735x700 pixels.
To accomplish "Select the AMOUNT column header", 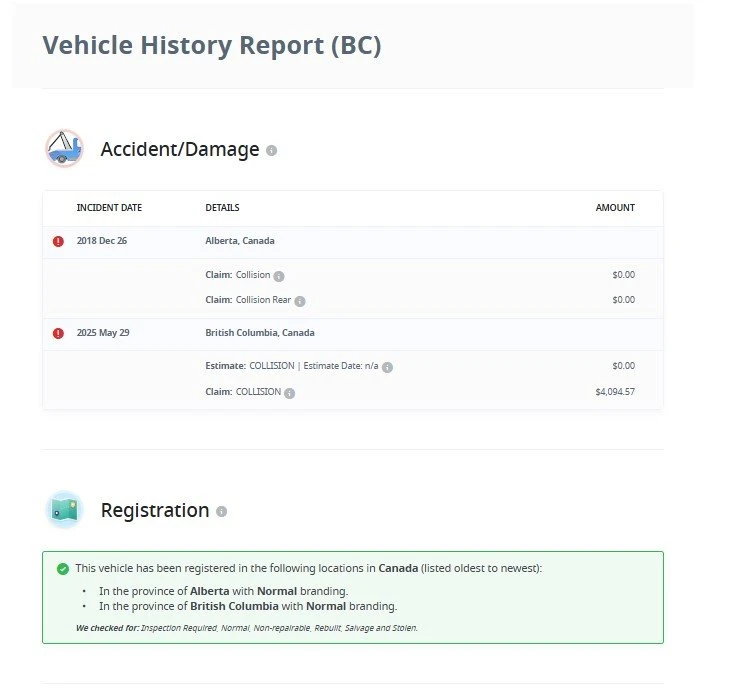I will point(615,208).
